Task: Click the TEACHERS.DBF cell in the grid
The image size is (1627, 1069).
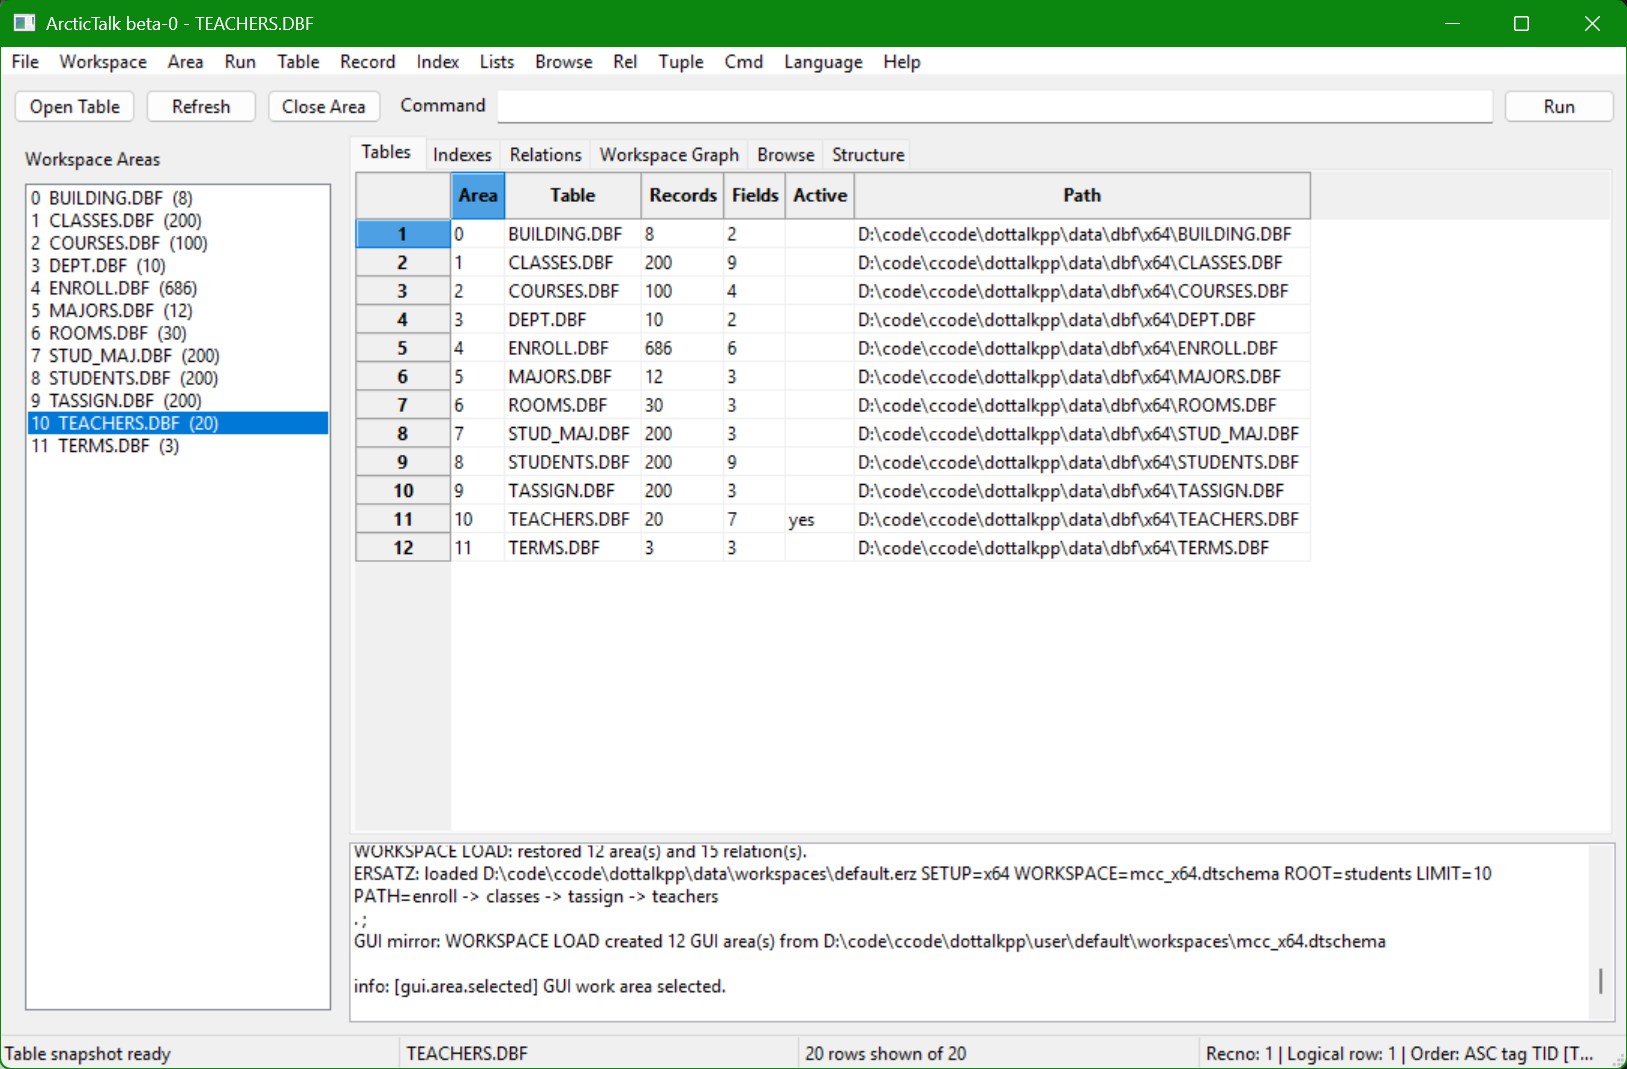Action: point(572,519)
